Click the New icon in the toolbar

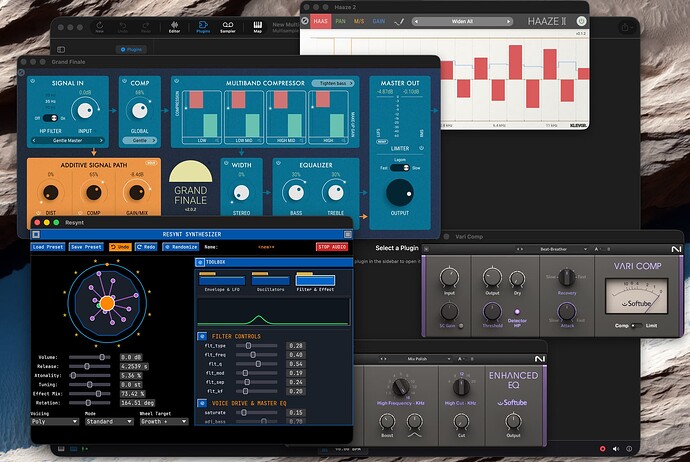point(99,27)
